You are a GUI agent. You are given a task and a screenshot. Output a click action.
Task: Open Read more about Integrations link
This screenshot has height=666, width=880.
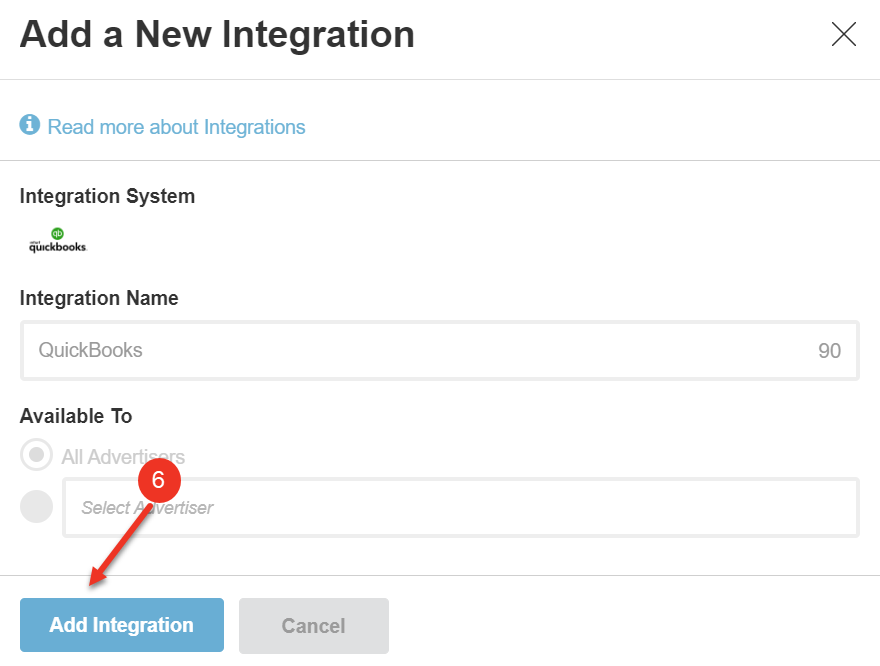pyautogui.click(x=176, y=127)
